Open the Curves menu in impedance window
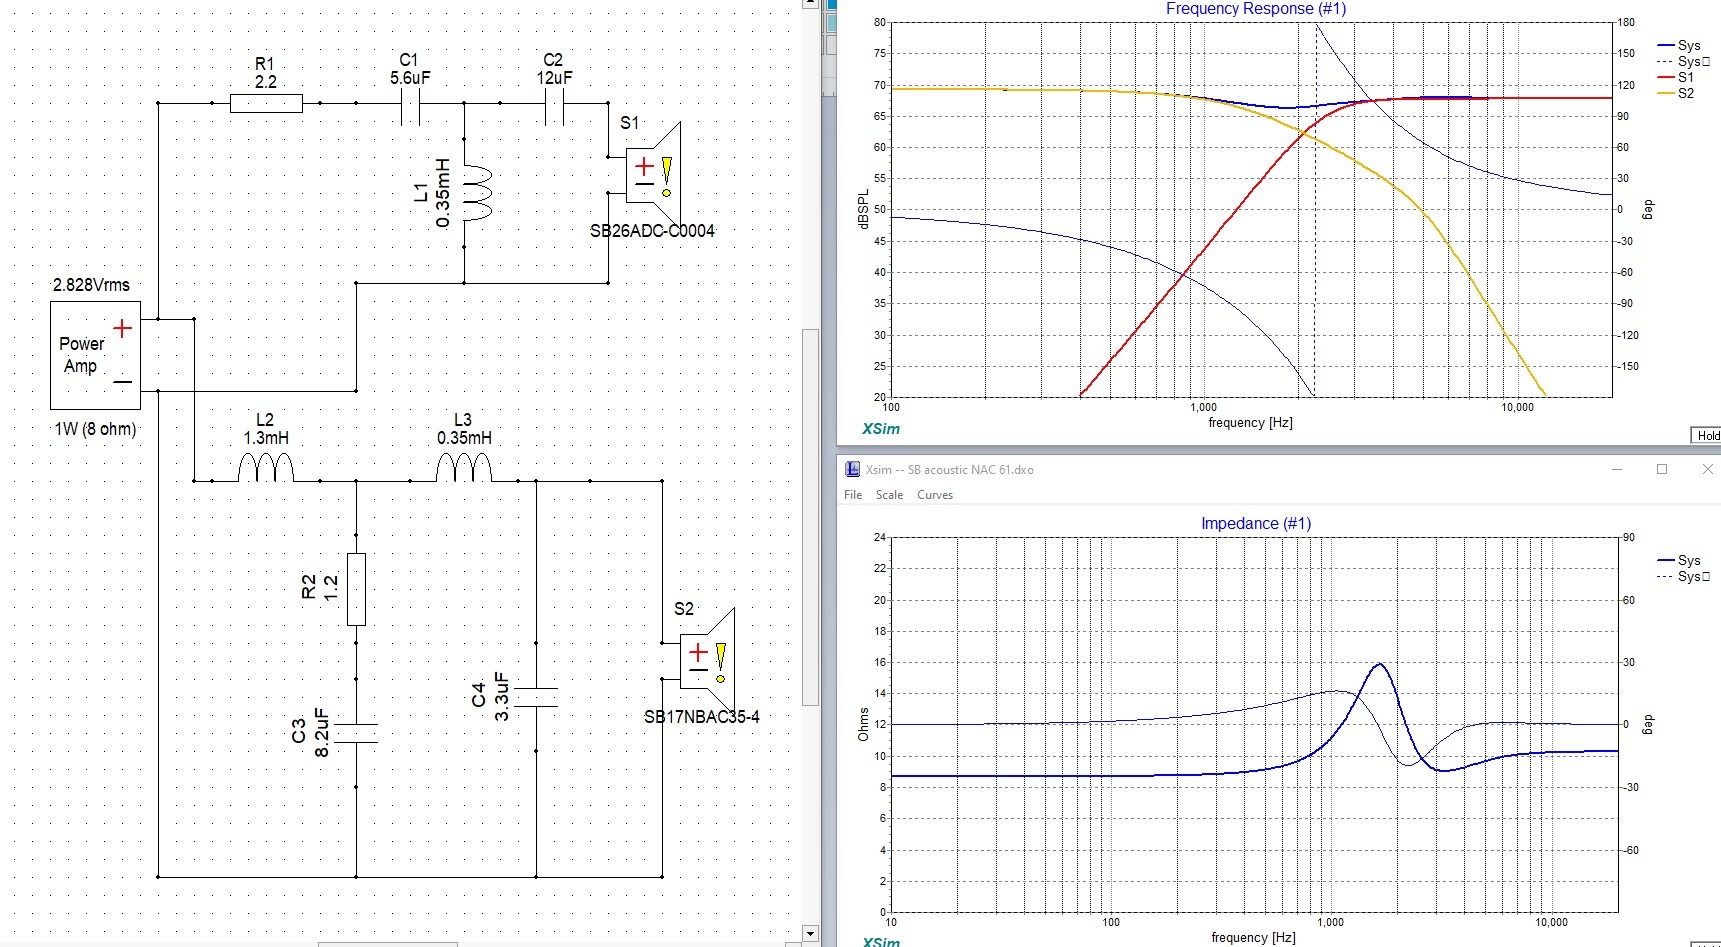The image size is (1721, 947). pyautogui.click(x=935, y=495)
